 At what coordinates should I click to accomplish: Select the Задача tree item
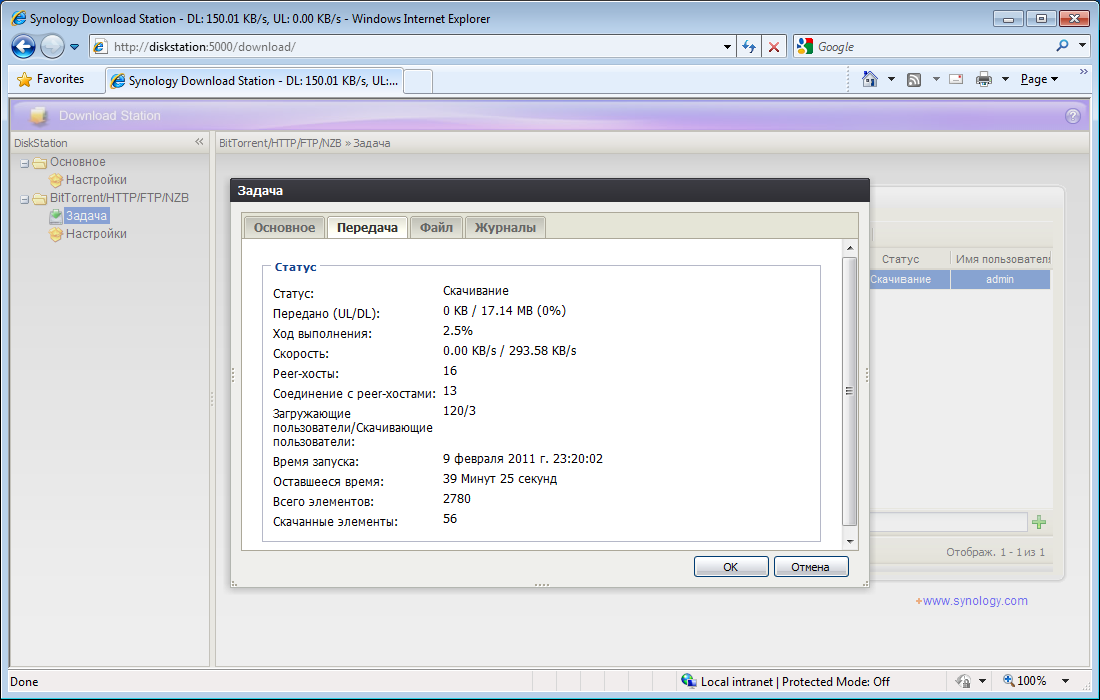(86, 216)
